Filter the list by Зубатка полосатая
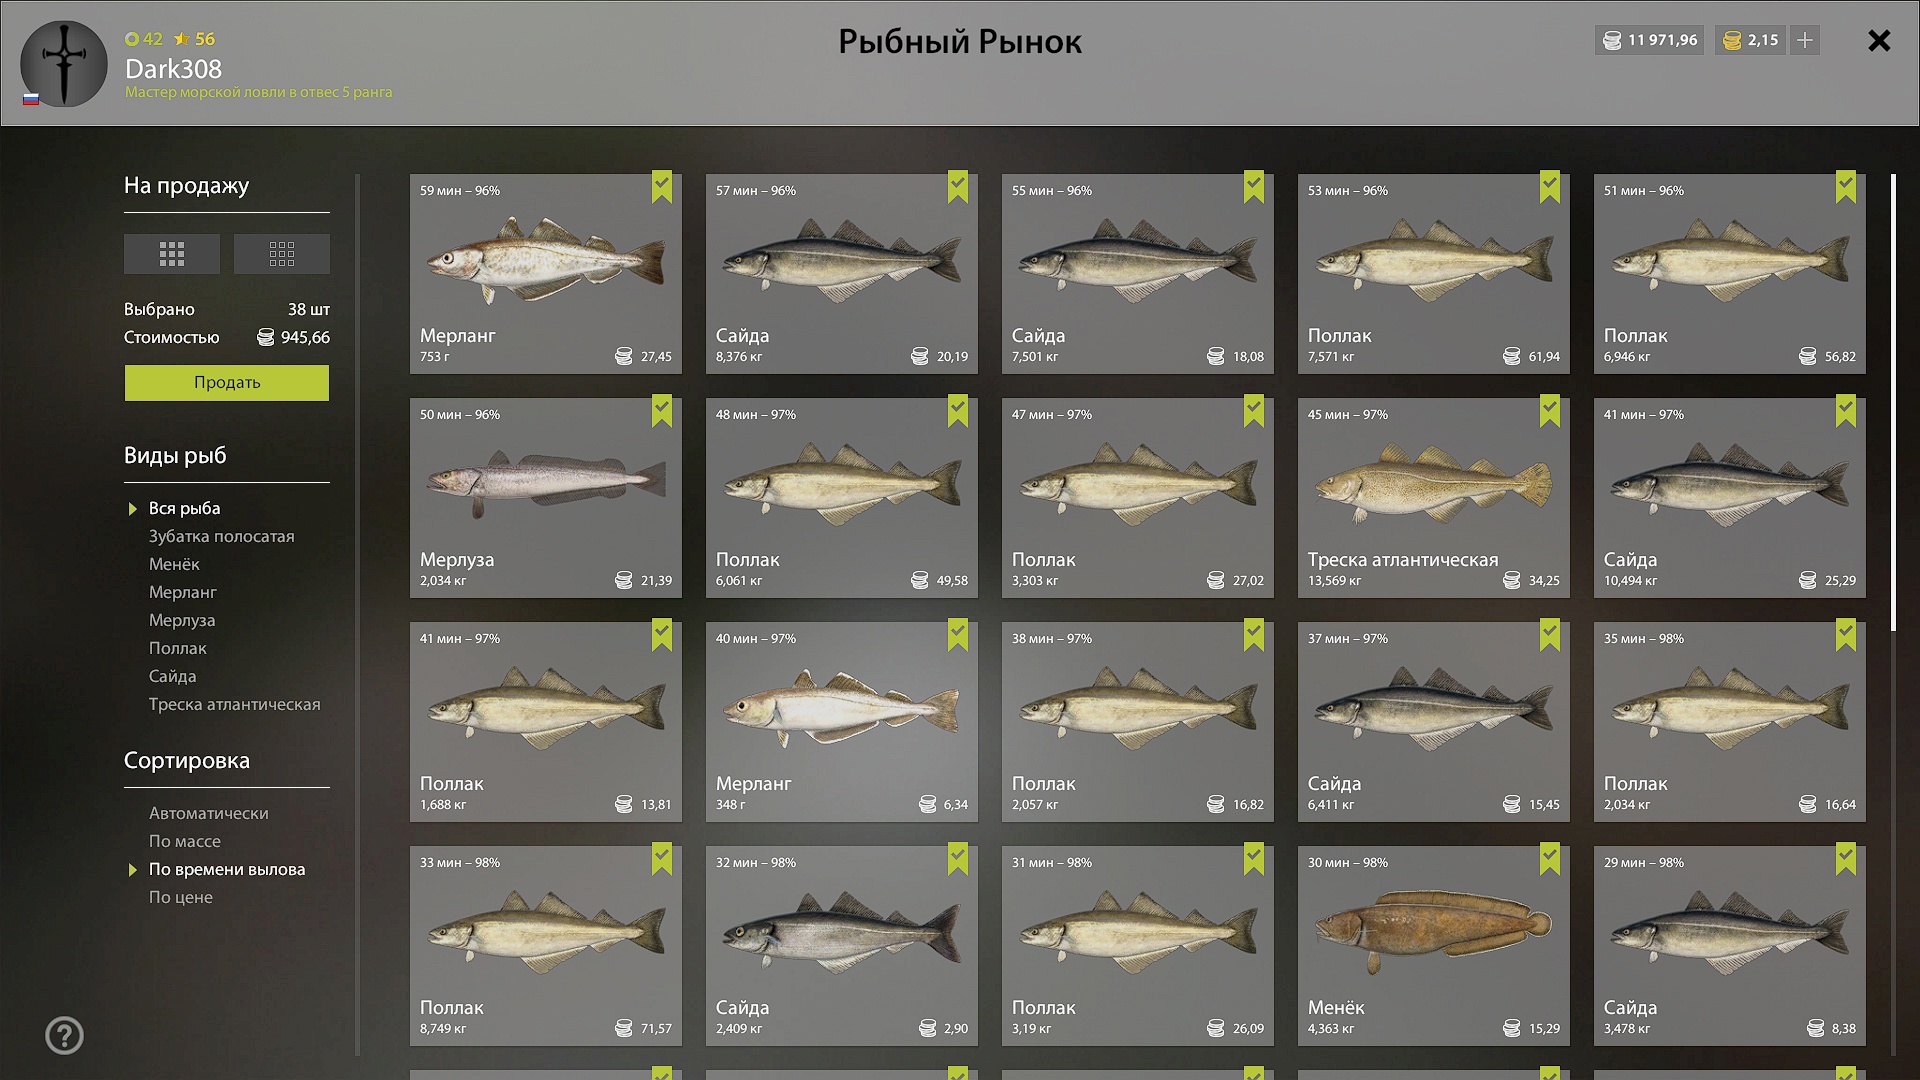Screen dimensions: 1920x1080 tap(222, 536)
